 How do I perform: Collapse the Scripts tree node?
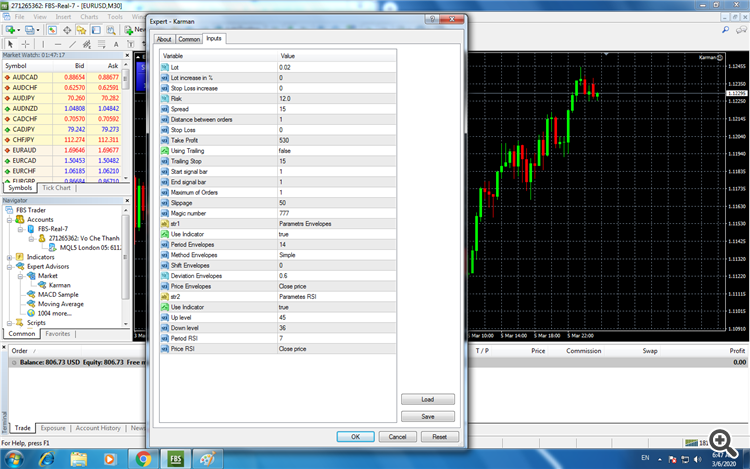click(9, 323)
